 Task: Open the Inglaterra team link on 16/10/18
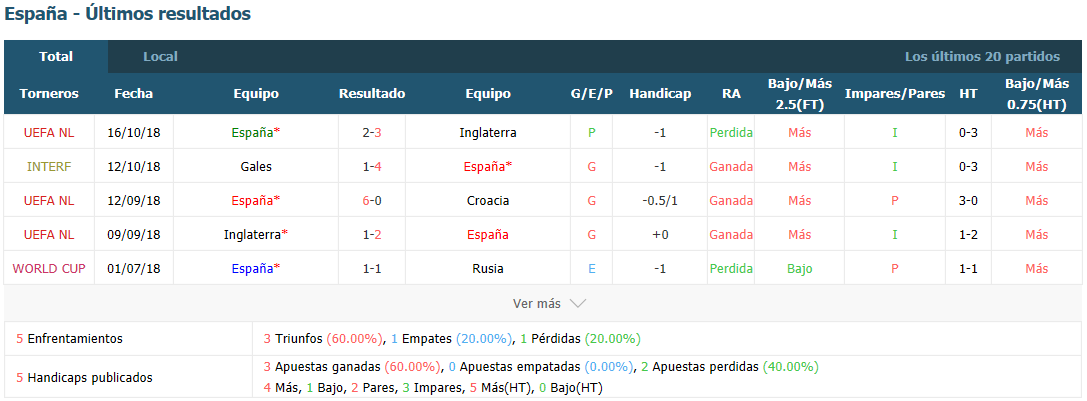coord(488,133)
